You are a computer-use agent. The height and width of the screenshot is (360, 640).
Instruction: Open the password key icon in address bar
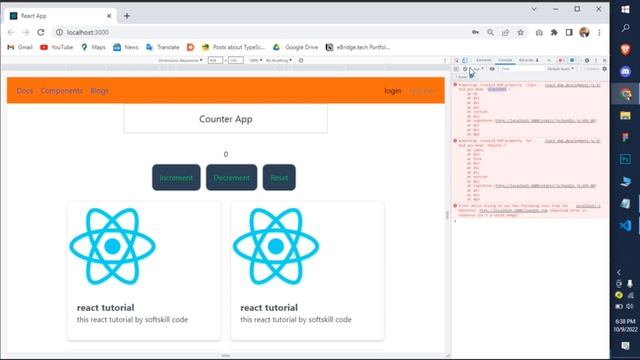pos(476,32)
